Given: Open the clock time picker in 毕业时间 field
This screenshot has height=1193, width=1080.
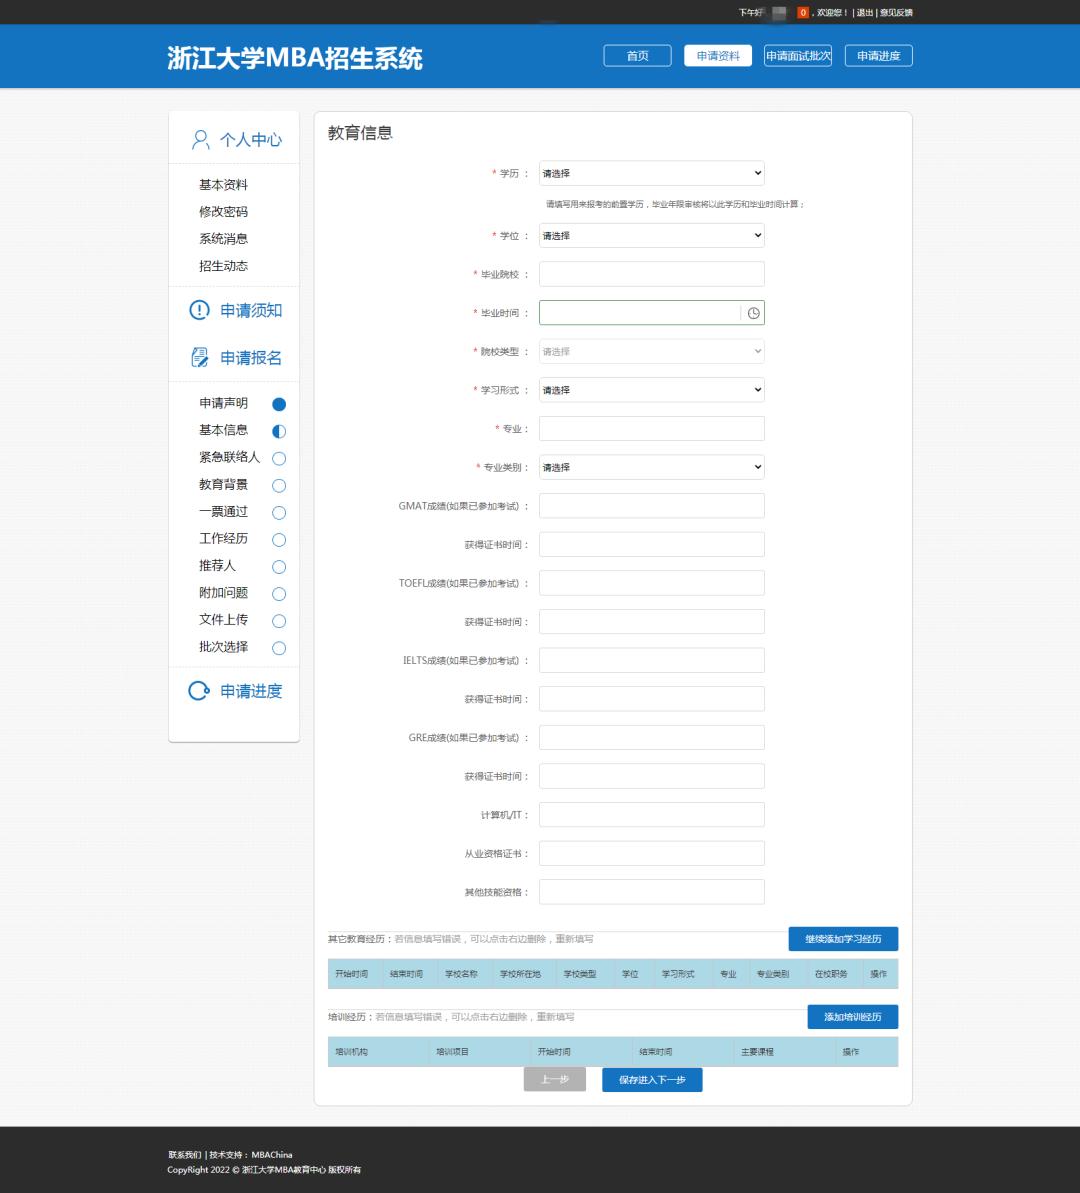Looking at the screenshot, I should point(755,313).
